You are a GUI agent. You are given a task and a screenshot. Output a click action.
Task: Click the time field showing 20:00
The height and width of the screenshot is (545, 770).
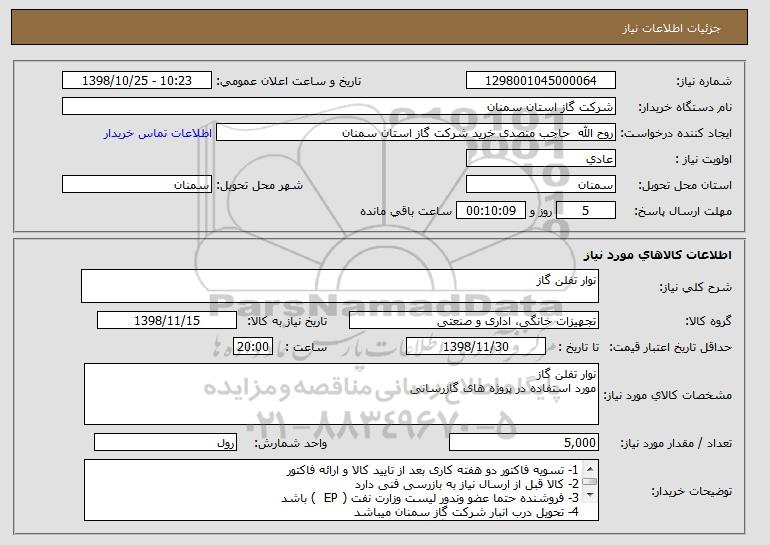tap(253, 347)
